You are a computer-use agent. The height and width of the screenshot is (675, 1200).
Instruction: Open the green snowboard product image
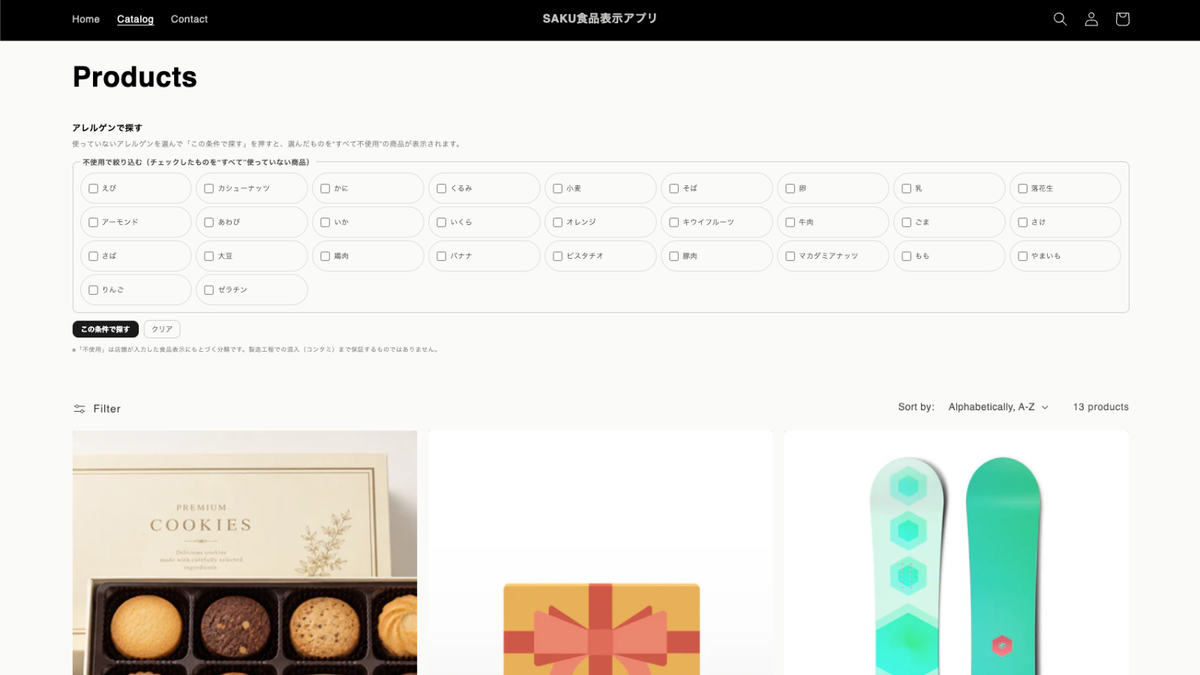click(956, 553)
